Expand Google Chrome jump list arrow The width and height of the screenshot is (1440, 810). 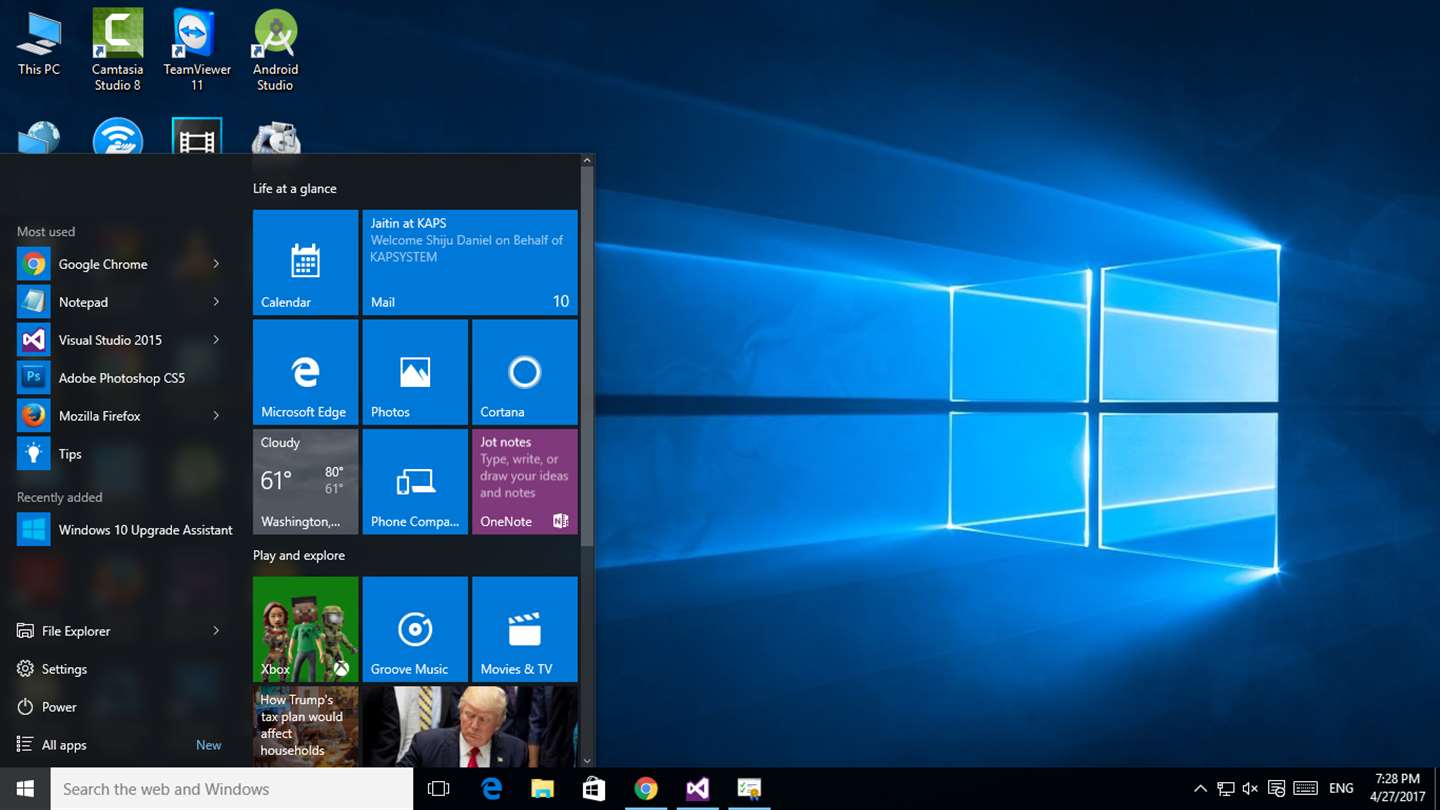[216, 264]
